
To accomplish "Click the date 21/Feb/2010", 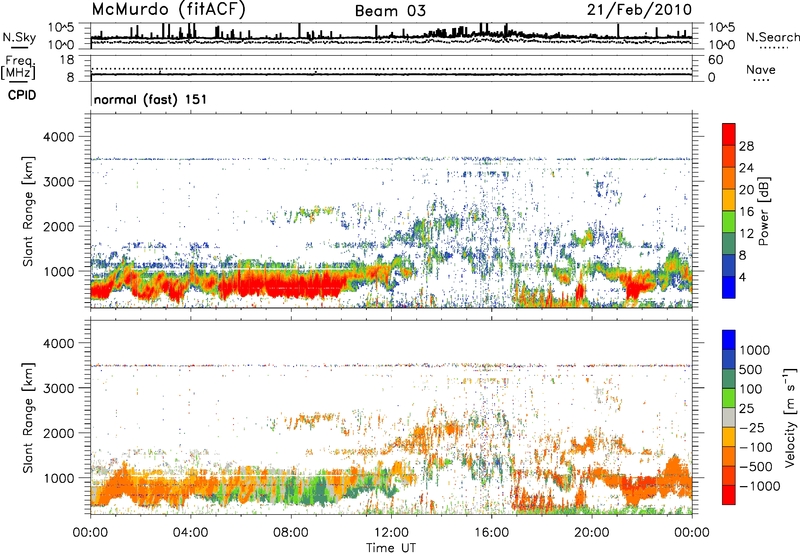I will (x=639, y=10).
